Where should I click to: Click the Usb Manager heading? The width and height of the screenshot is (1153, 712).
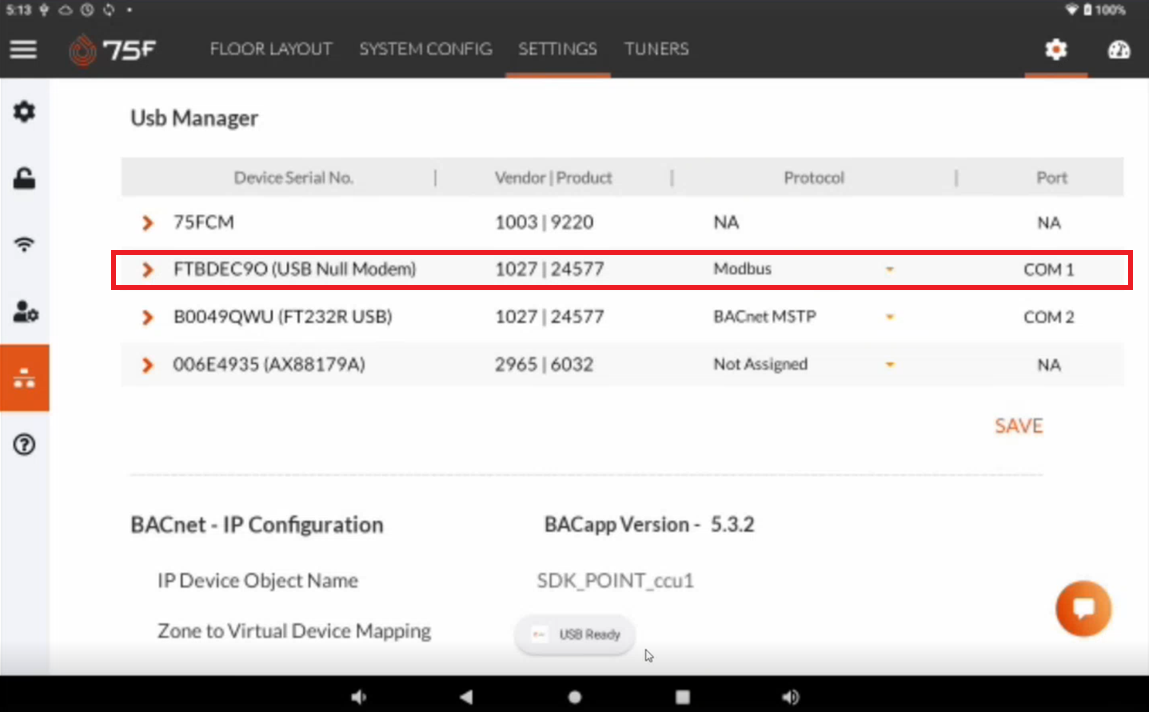194,118
